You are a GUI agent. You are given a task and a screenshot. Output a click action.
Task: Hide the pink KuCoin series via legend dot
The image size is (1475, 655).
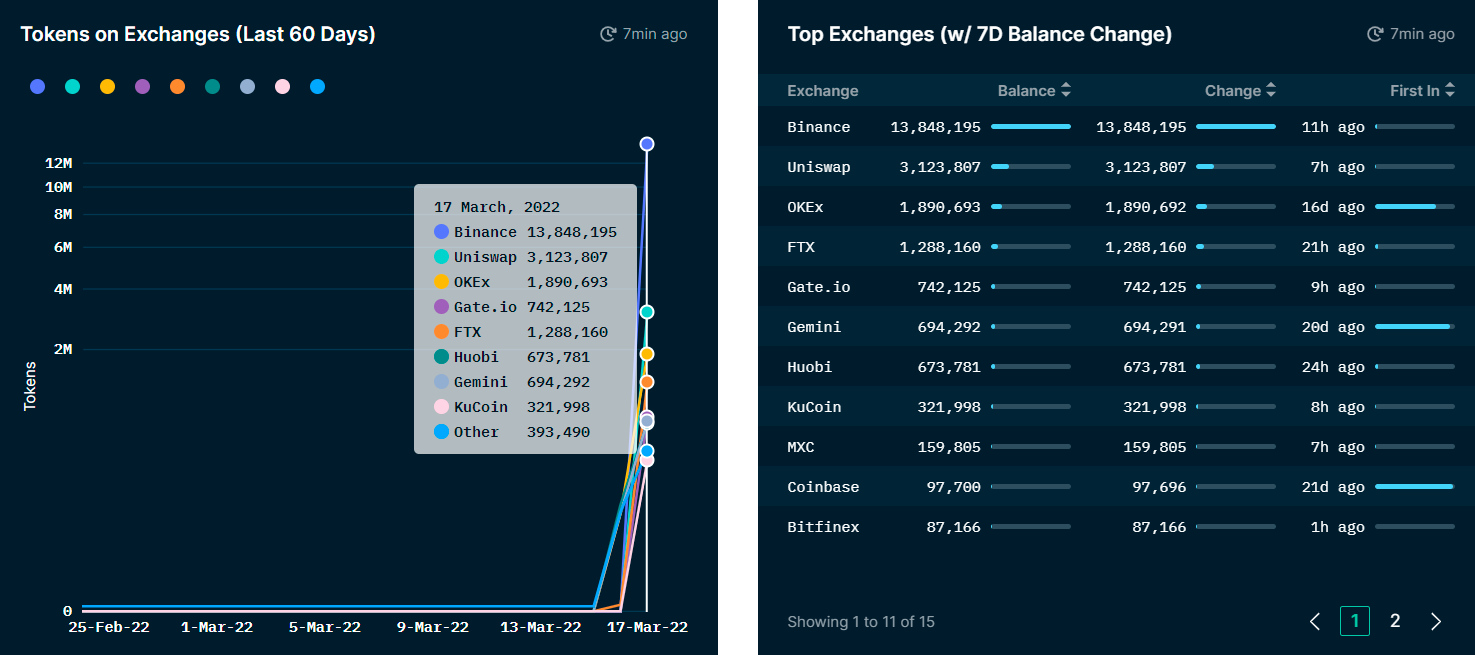click(x=282, y=87)
